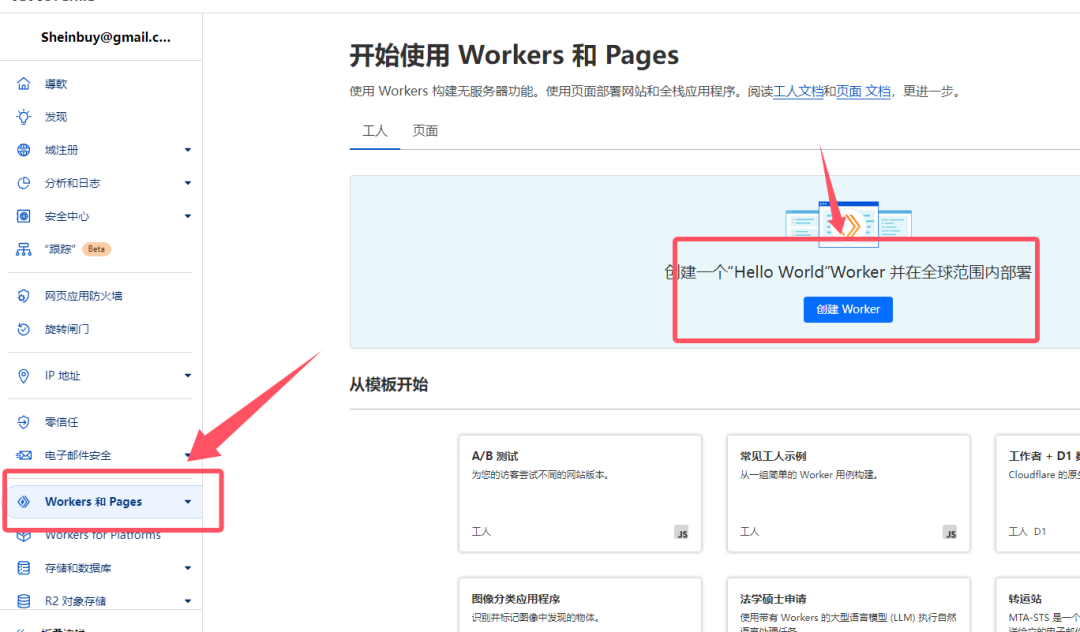Image resolution: width=1080 pixels, height=632 pixels.
Task: Expand the 存储和数据库 dropdown arrow
Action: point(187,568)
